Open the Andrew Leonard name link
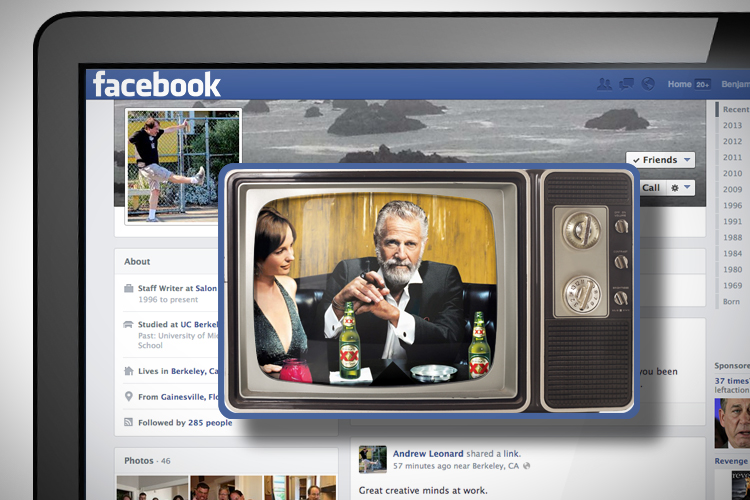 coord(428,453)
